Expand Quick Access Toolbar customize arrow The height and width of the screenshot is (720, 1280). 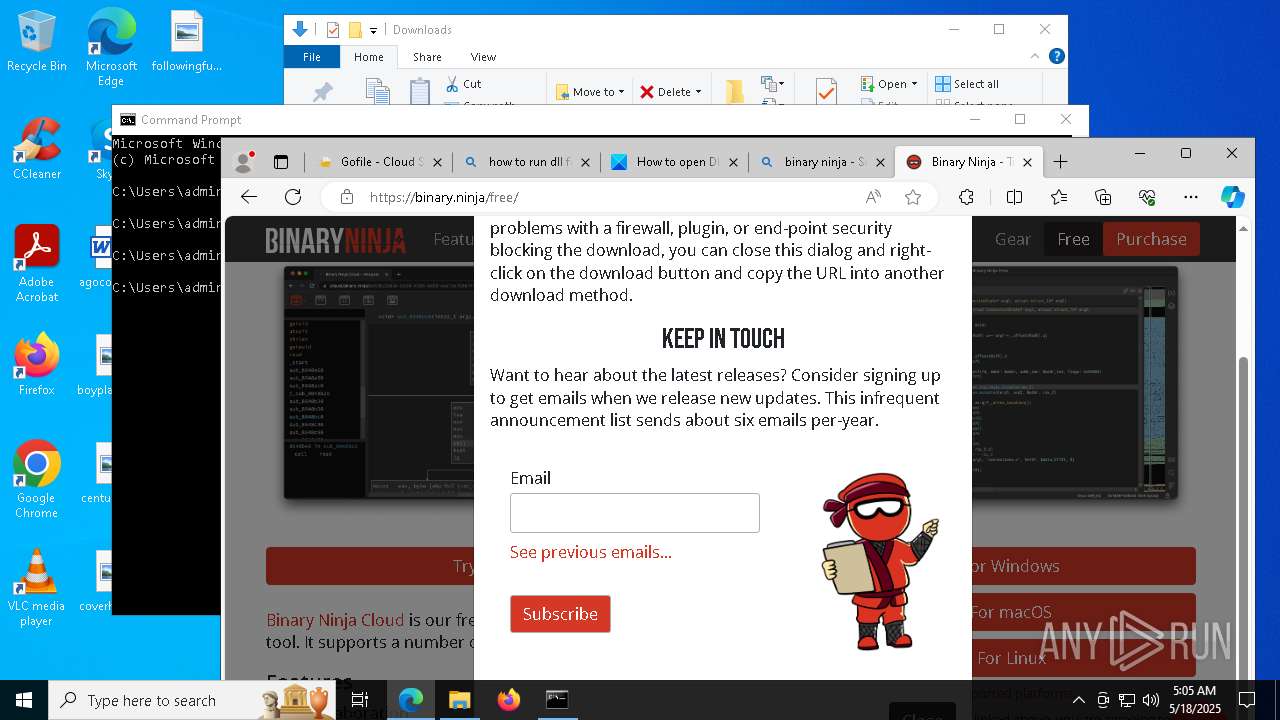[374, 30]
